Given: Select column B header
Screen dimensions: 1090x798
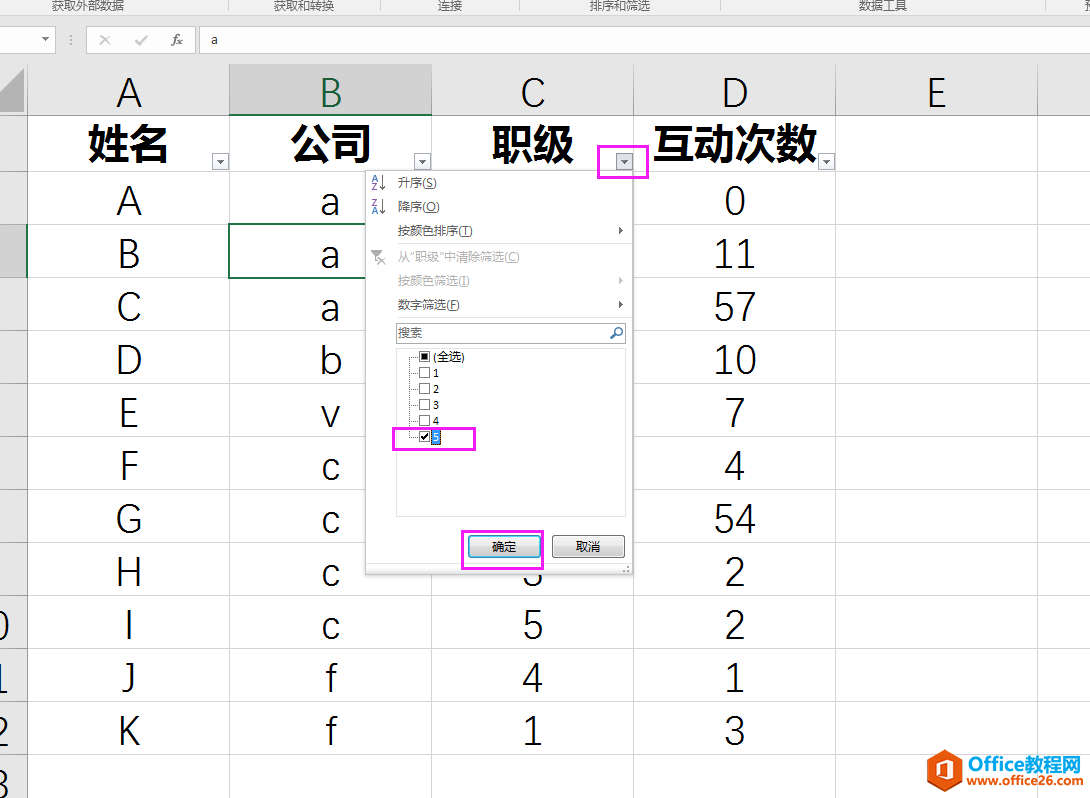Looking at the screenshot, I should coord(330,91).
